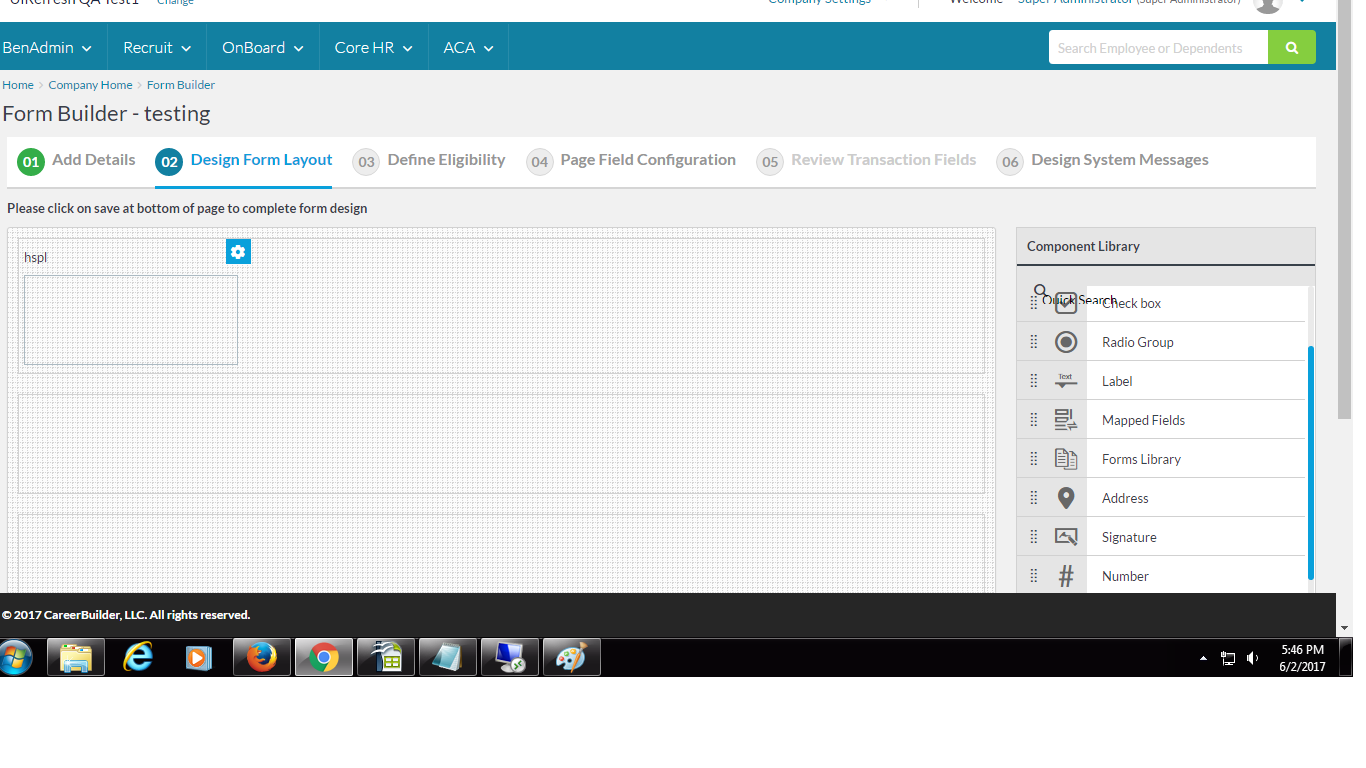Select the Label component icon
Viewport: 1366px width, 768px height.
[x=1066, y=381]
